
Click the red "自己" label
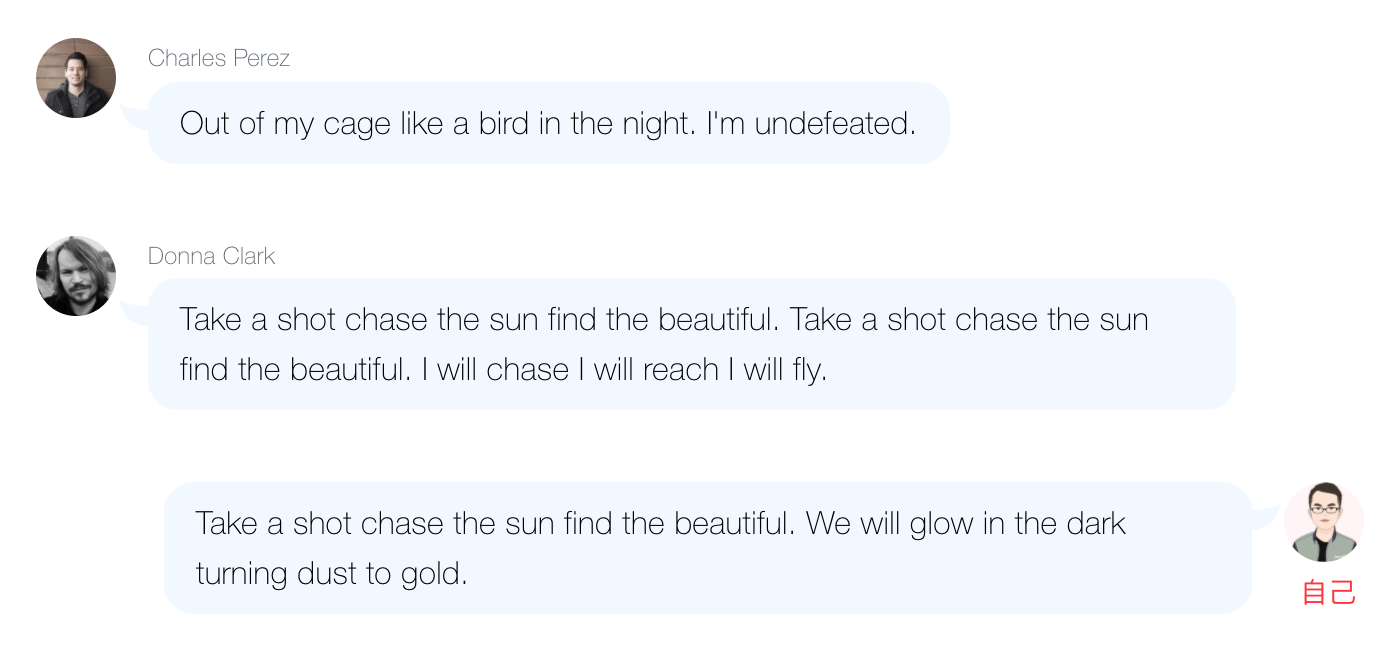(x=1328, y=592)
